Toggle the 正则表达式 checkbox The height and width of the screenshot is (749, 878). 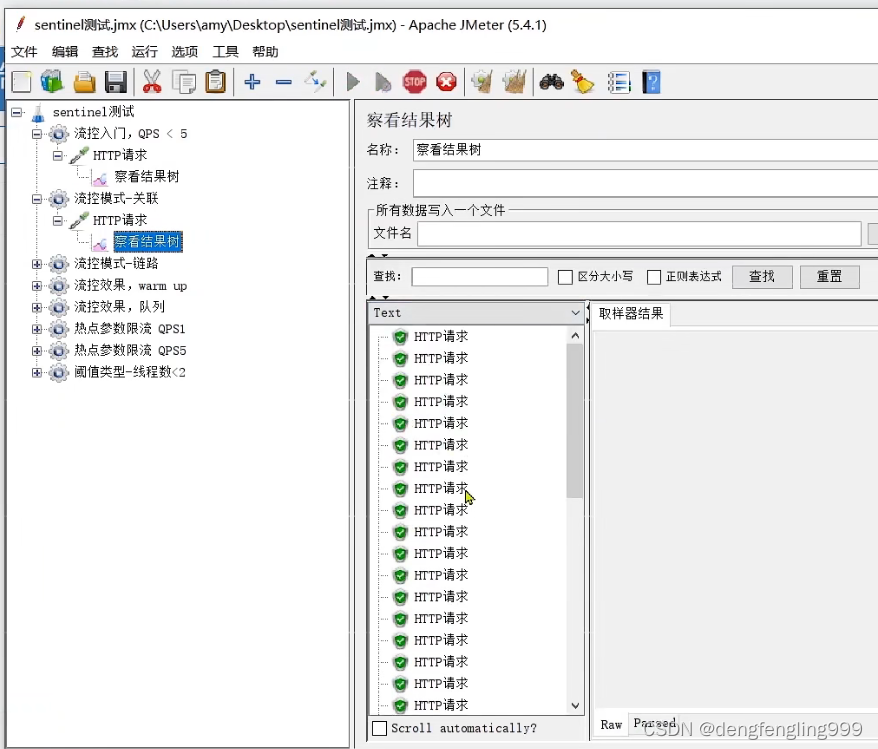click(x=654, y=277)
